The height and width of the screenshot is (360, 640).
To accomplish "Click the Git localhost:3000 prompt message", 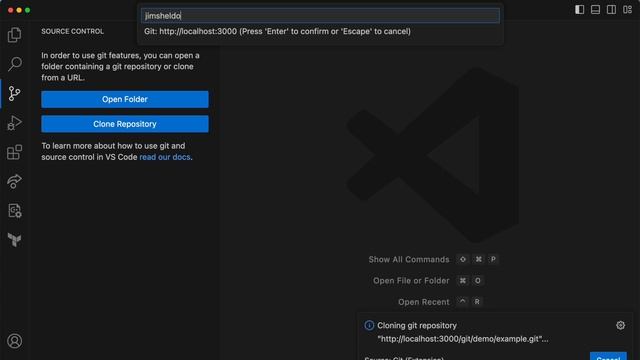I will (x=277, y=31).
